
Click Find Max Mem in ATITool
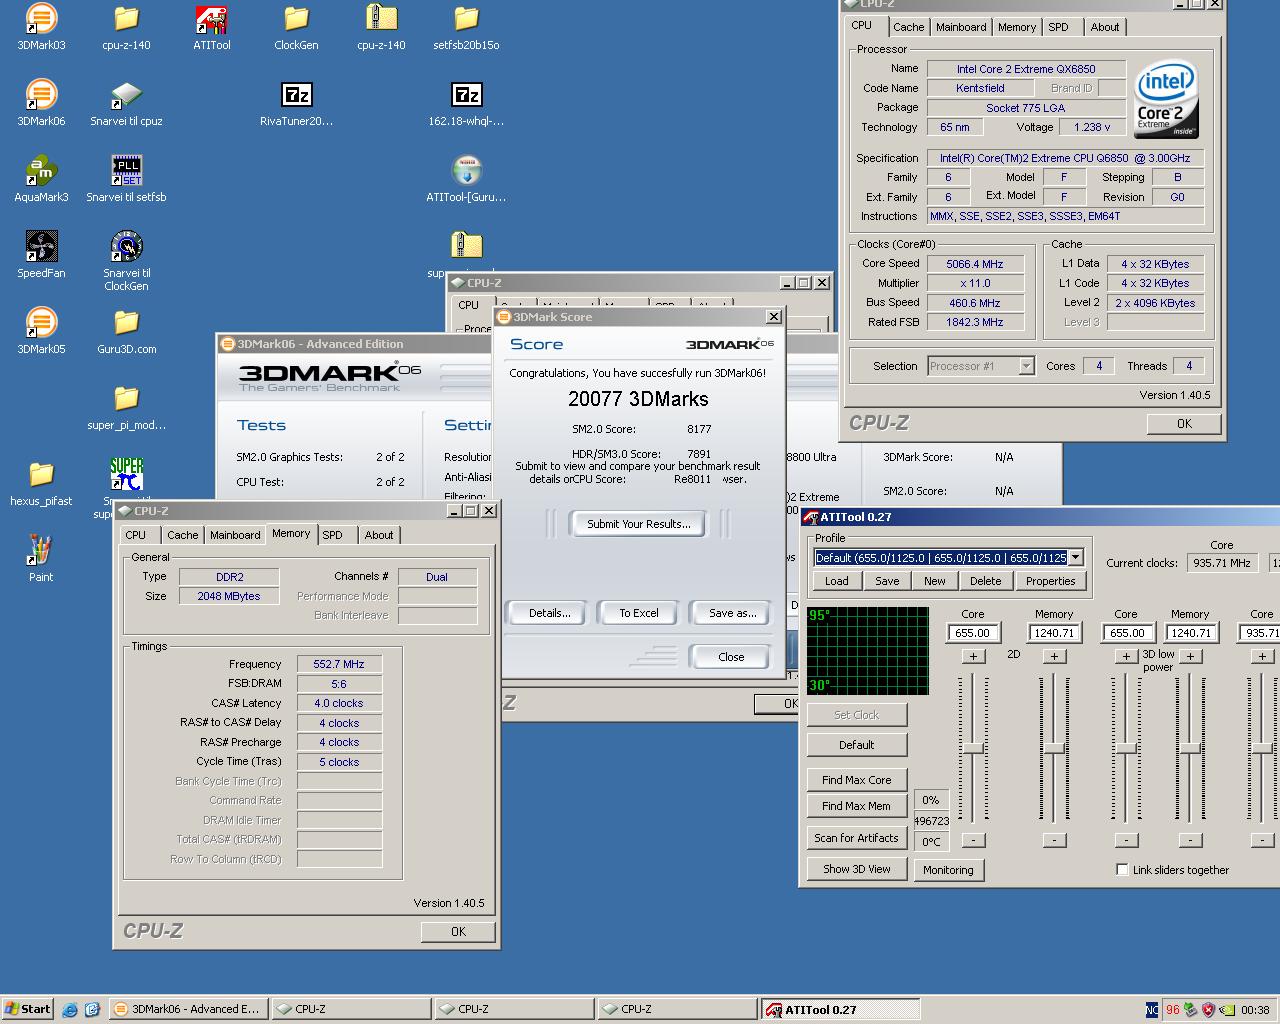coord(856,806)
